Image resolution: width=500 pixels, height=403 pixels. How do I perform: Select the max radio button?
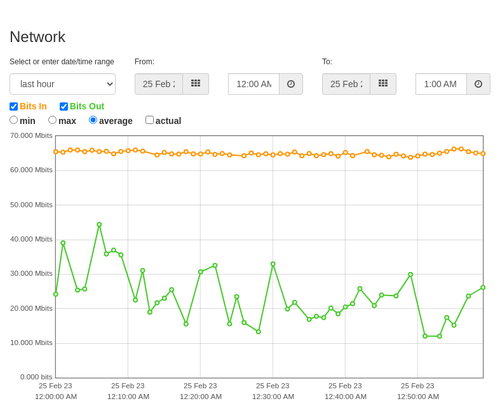[x=52, y=120]
